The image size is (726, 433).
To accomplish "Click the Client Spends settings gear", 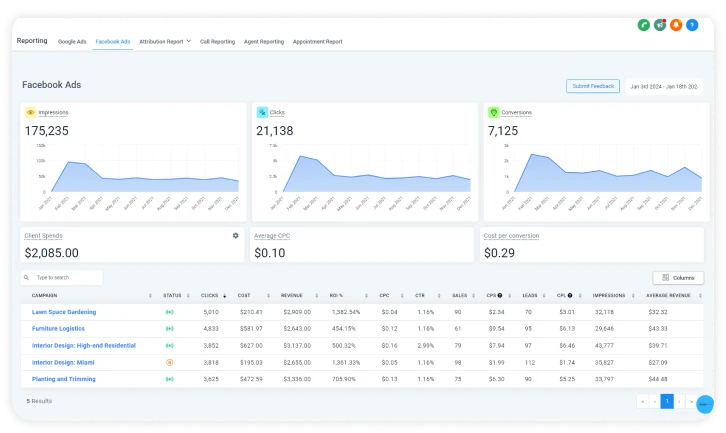I will (x=236, y=236).
